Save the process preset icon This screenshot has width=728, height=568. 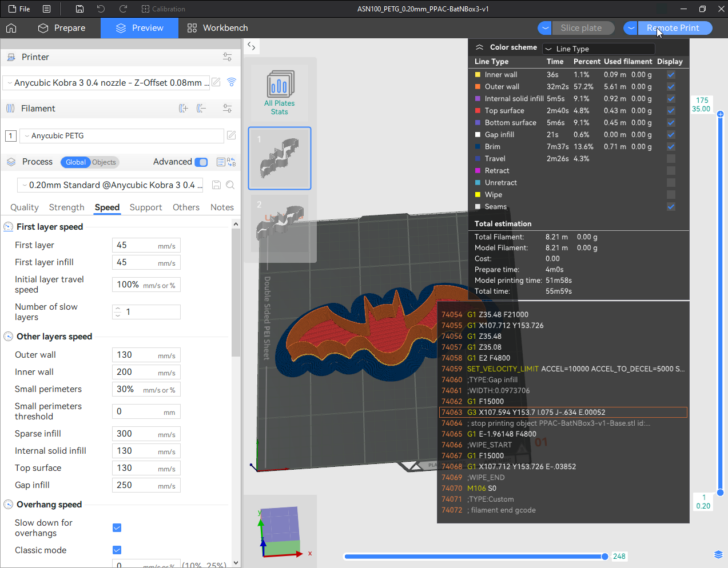coord(216,185)
